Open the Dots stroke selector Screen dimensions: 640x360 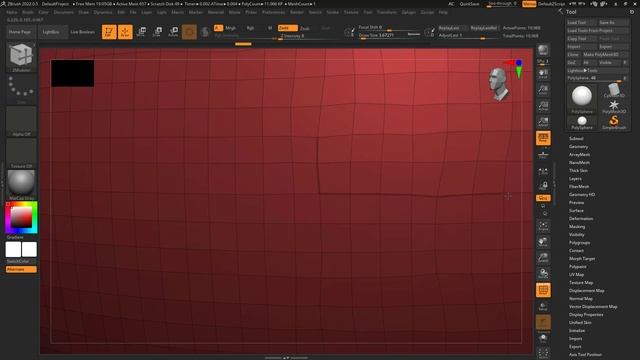21,89
